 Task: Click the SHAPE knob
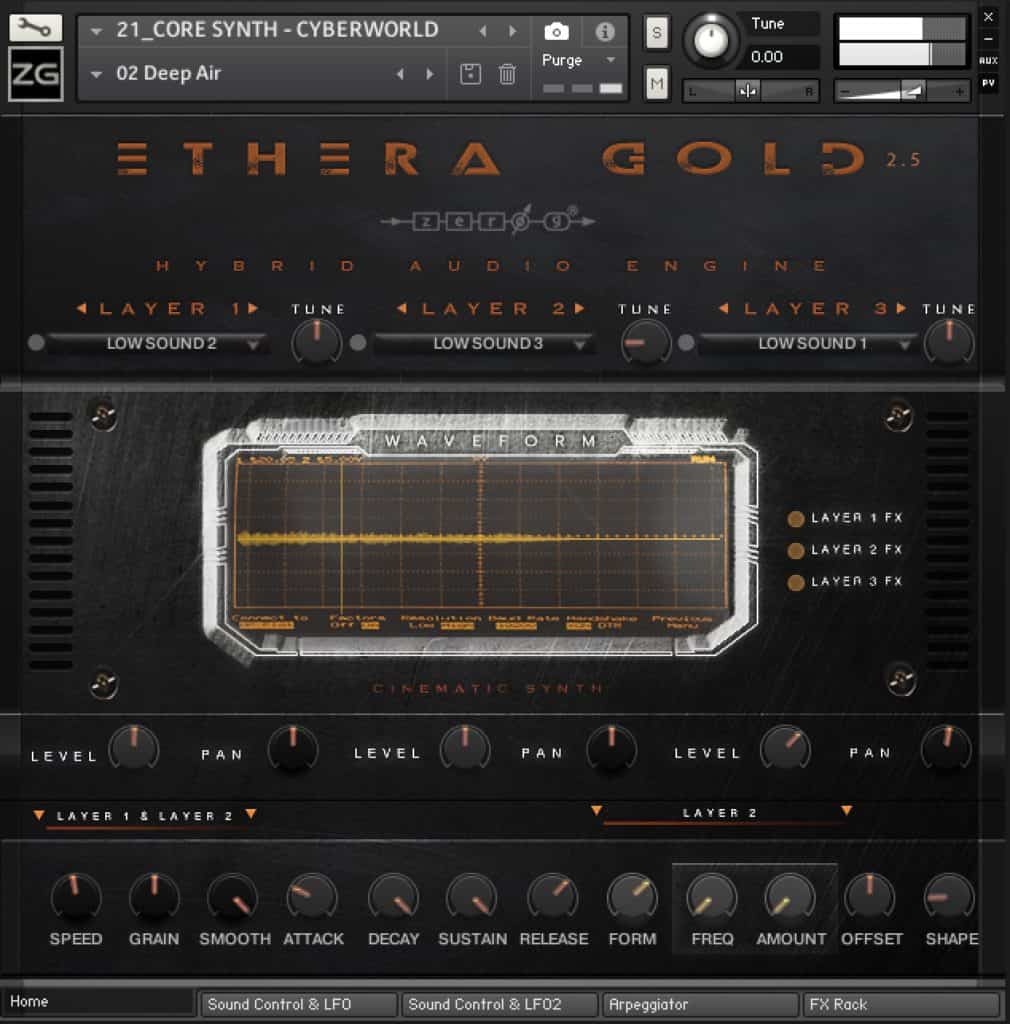click(x=949, y=897)
